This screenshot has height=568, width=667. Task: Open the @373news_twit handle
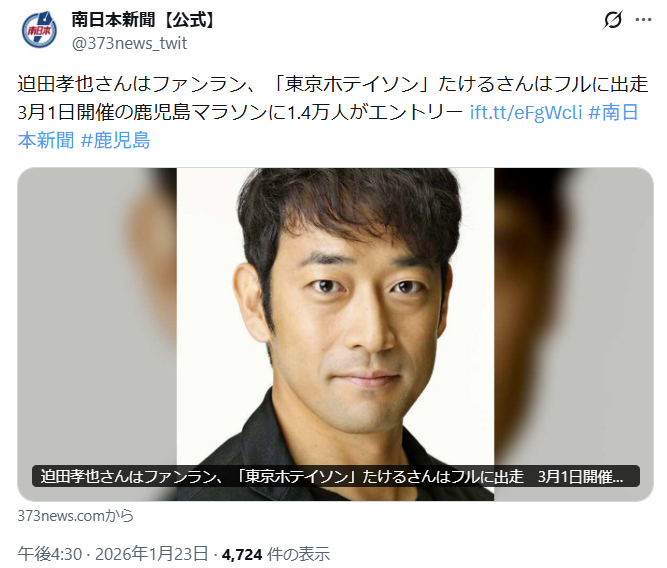[x=129, y=43]
